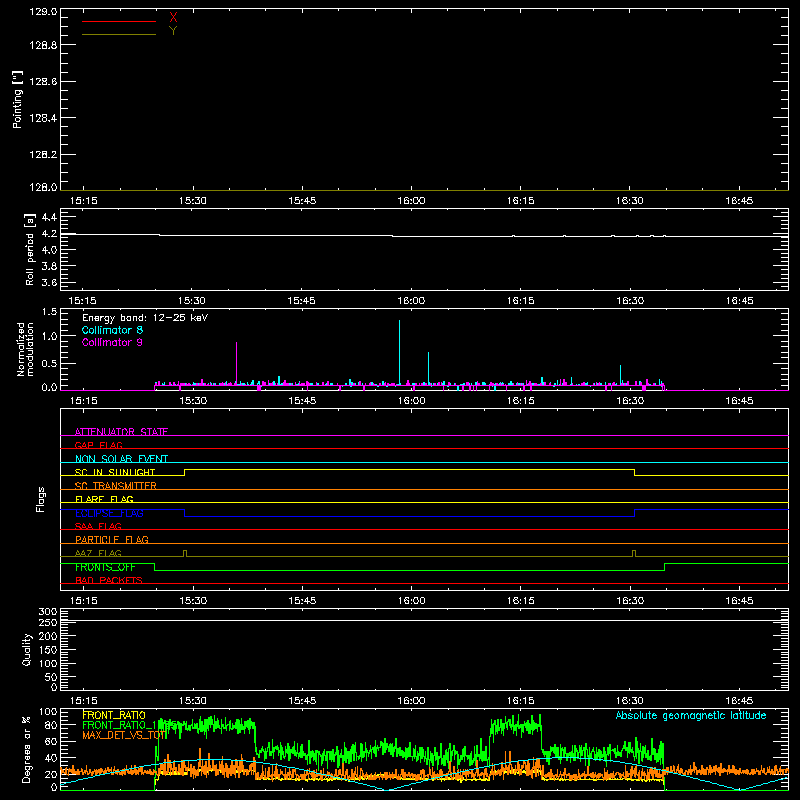Click the second AAZ_FLAG pulse near 16:30
800x800 pixels.
tap(634, 554)
